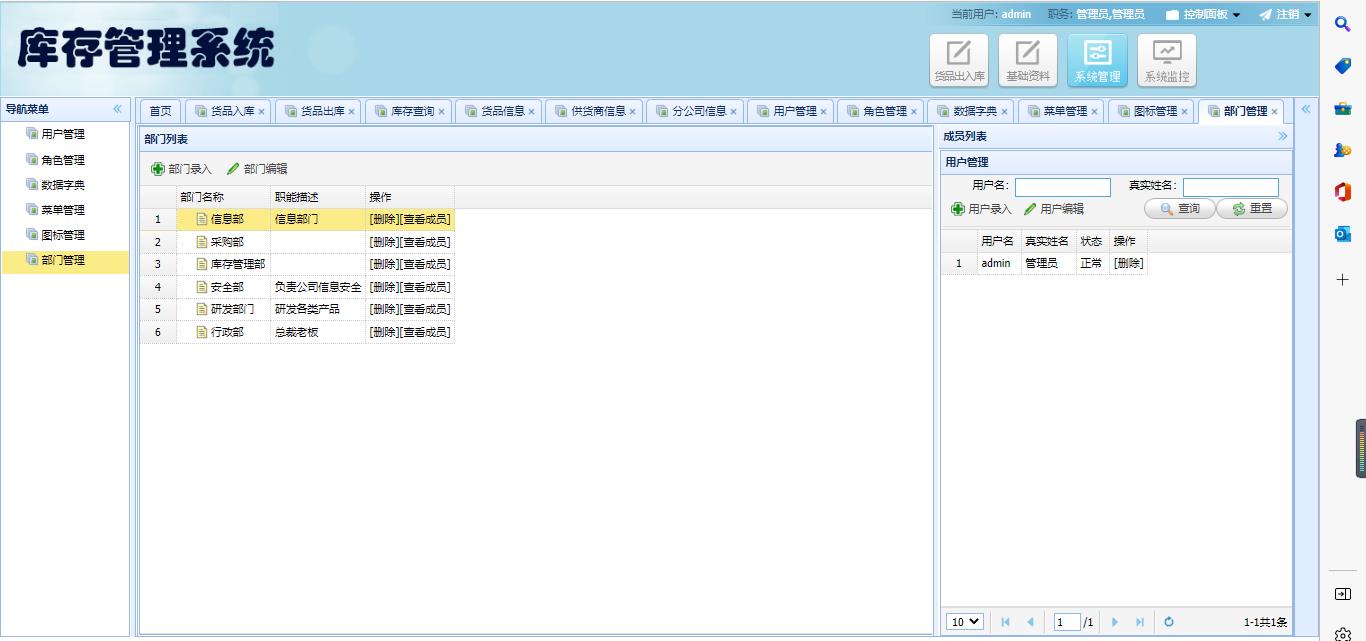
Task: Open the page size dropdown
Action: point(965,622)
